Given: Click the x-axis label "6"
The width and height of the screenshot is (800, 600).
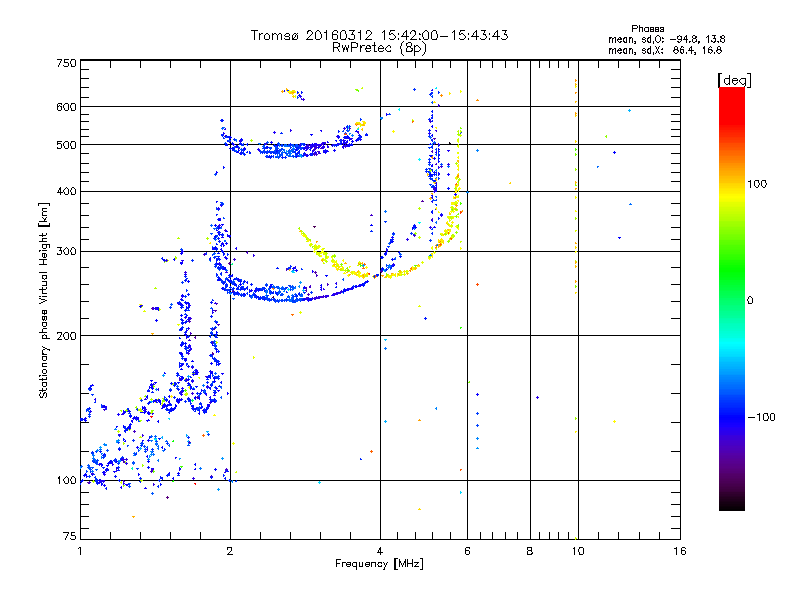Looking at the screenshot, I should [467, 551].
